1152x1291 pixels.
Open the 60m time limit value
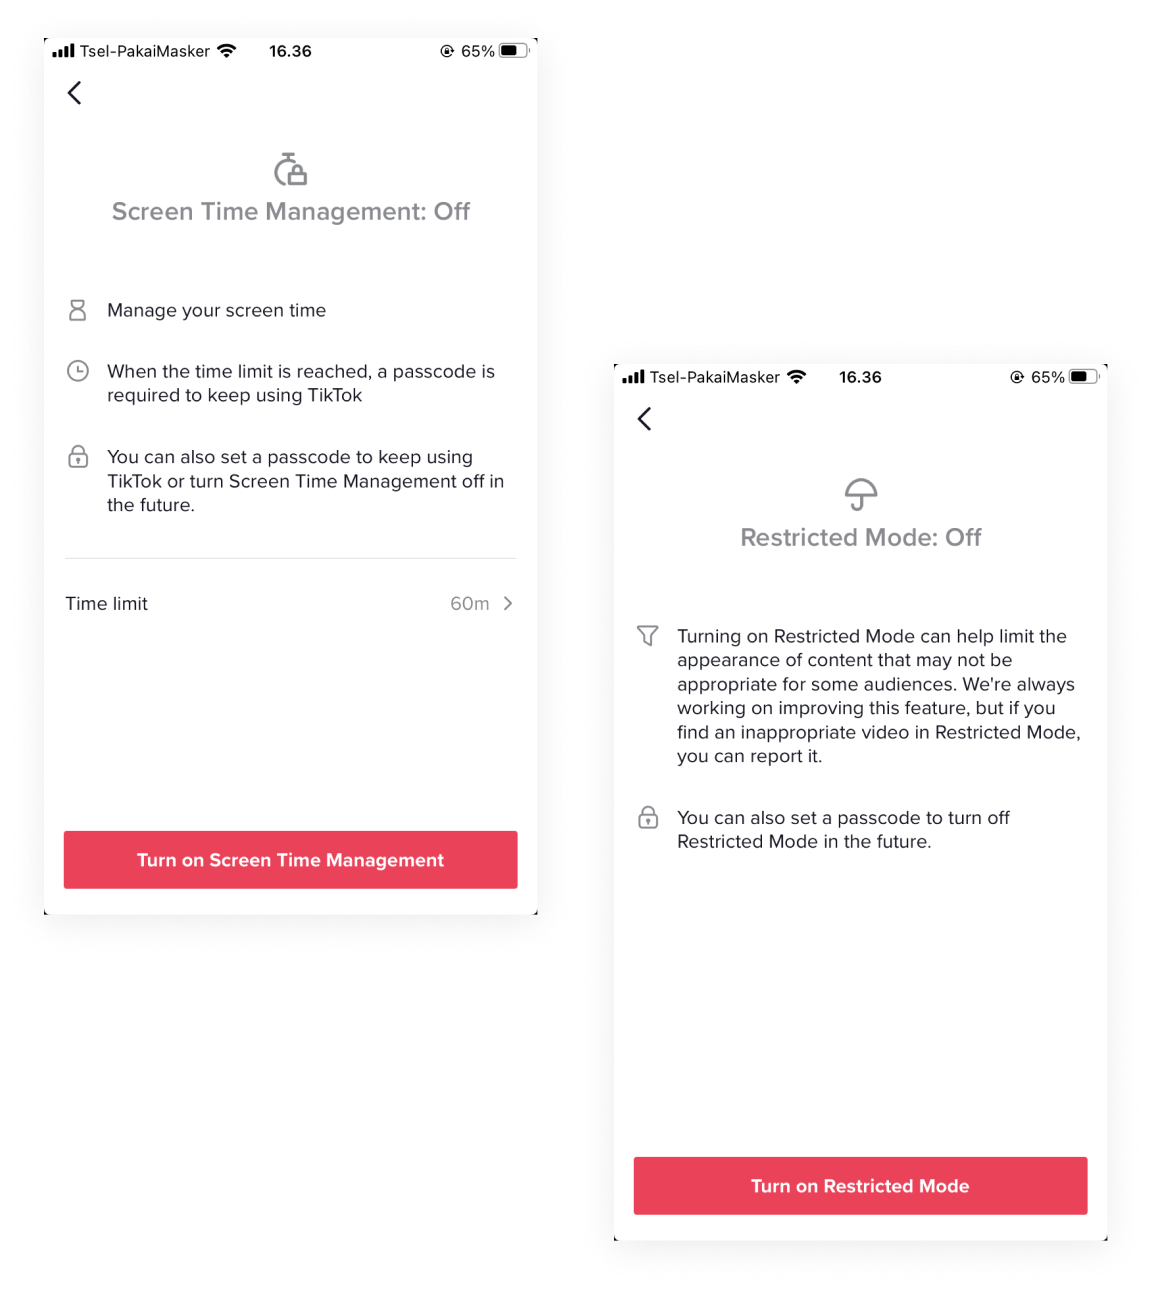(469, 603)
